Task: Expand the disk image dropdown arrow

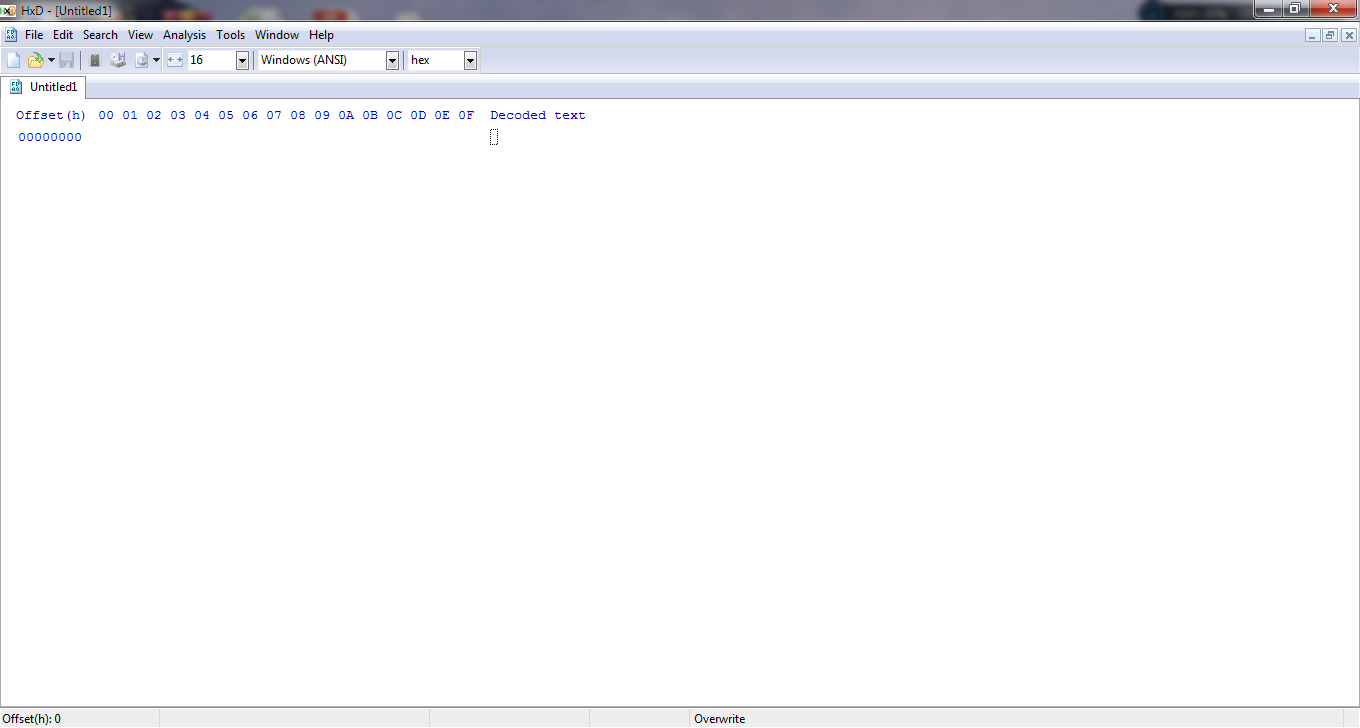Action: click(156, 60)
